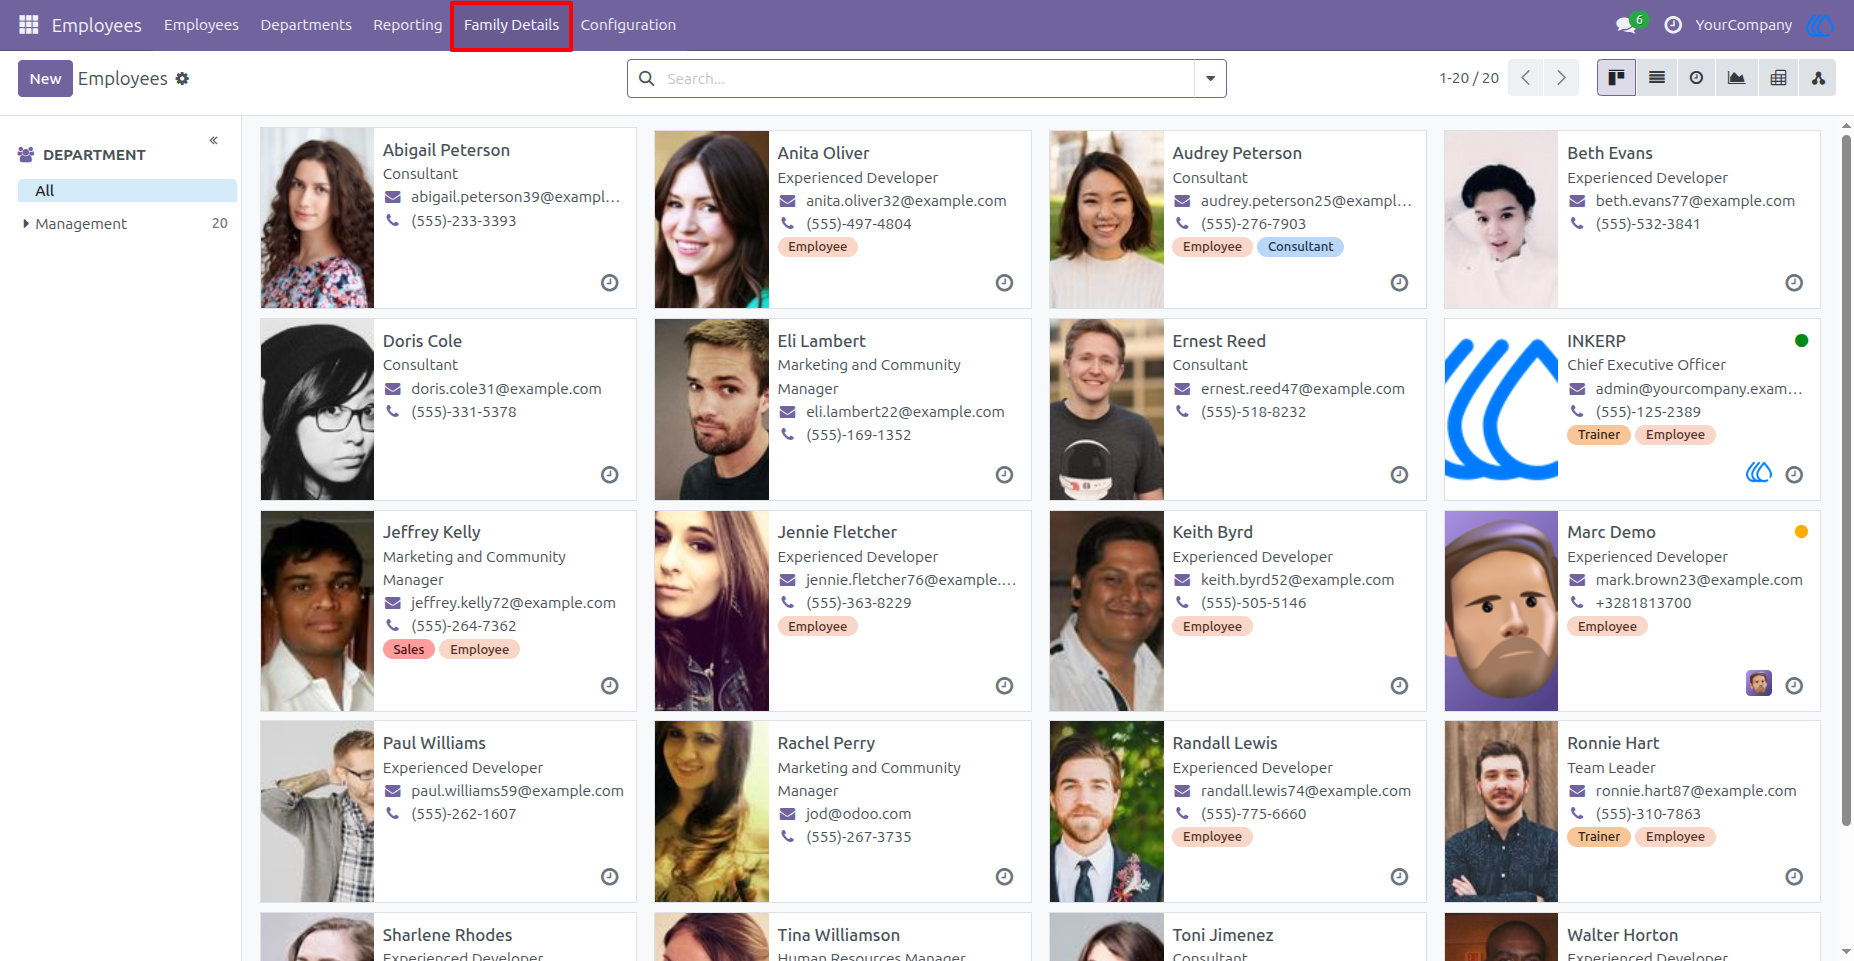Screen dimensions: 1854x961
Task: Click the orange presence dot on Marc Demo
Action: (1802, 532)
